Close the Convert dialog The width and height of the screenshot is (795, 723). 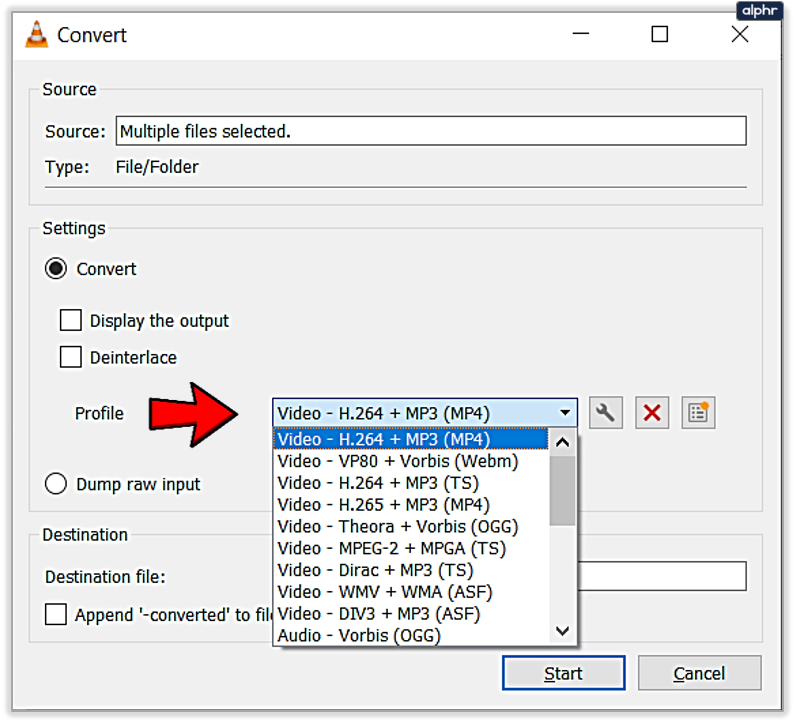point(740,34)
